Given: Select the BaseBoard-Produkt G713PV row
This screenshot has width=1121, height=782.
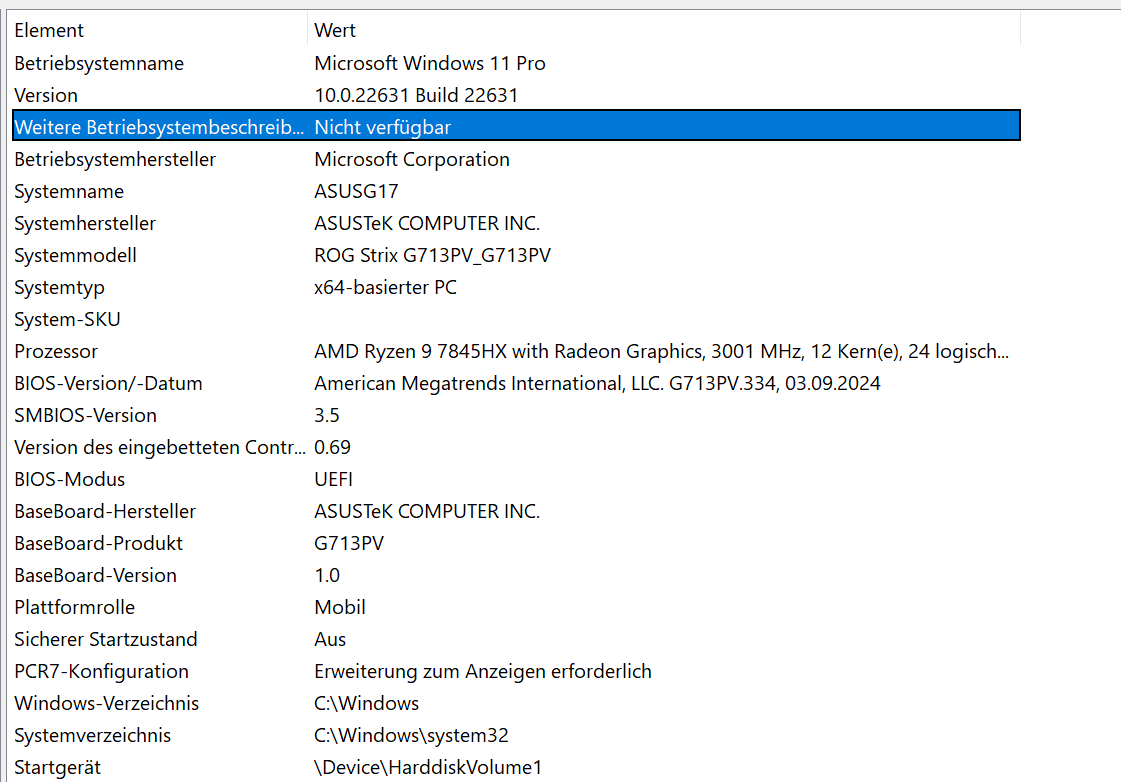Looking at the screenshot, I should 98,543.
